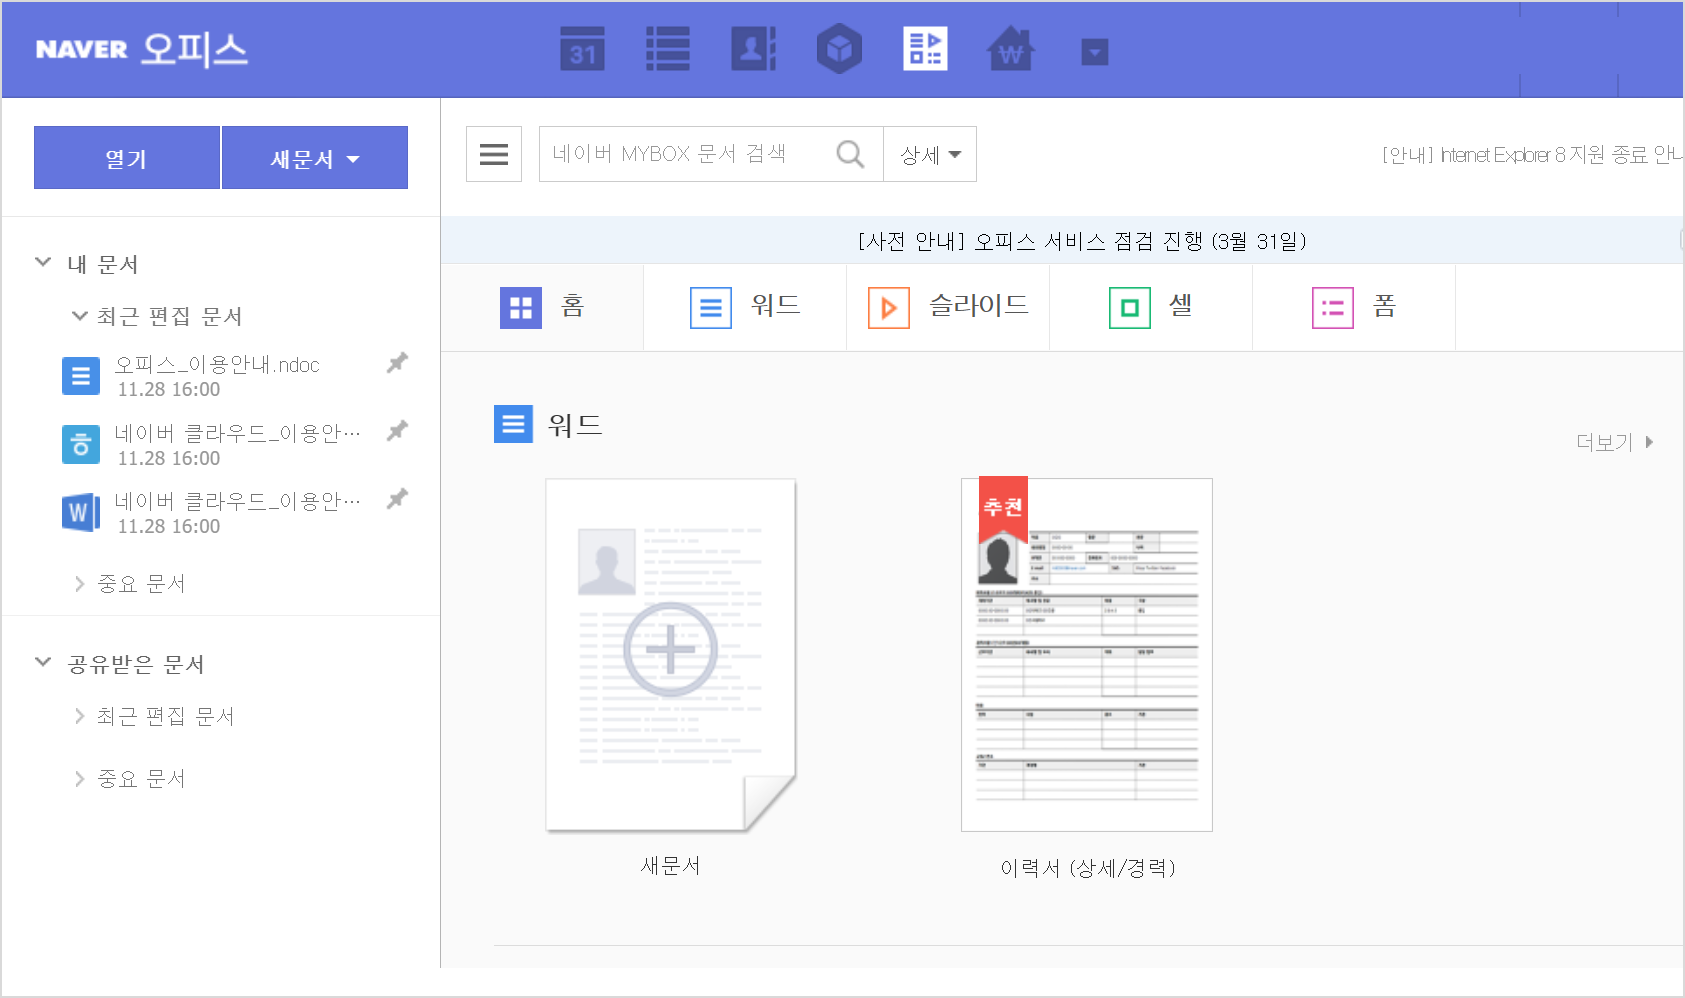1685x998 pixels.
Task: Open the Internet Explorer 8 notice link
Action: [x=1532, y=155]
